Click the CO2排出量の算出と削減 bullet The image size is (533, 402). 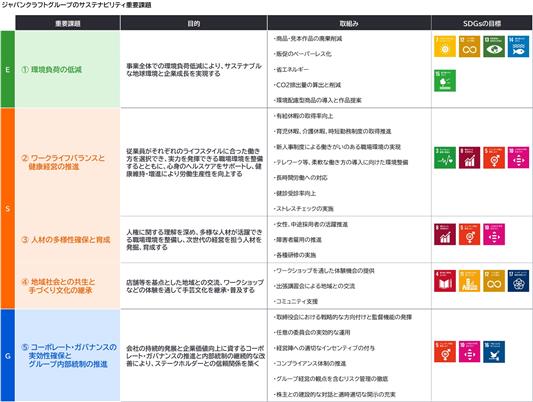(307, 85)
